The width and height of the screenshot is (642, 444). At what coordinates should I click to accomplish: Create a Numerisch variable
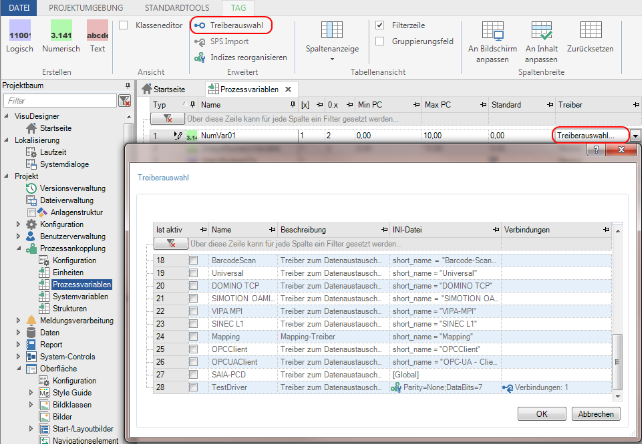(61, 36)
